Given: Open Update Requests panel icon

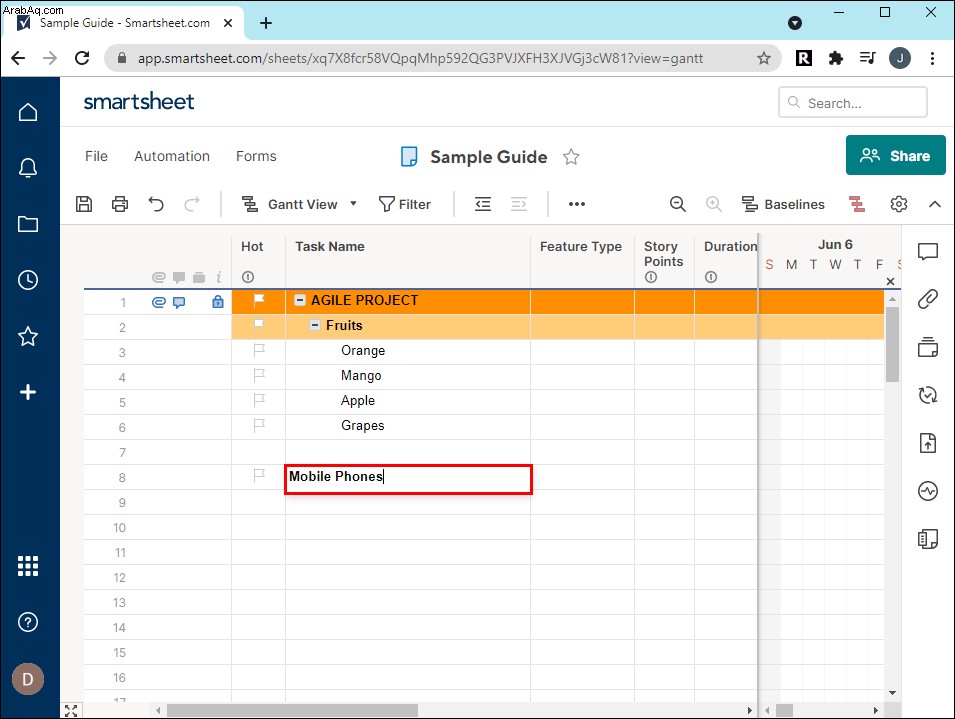Looking at the screenshot, I should pos(928,395).
